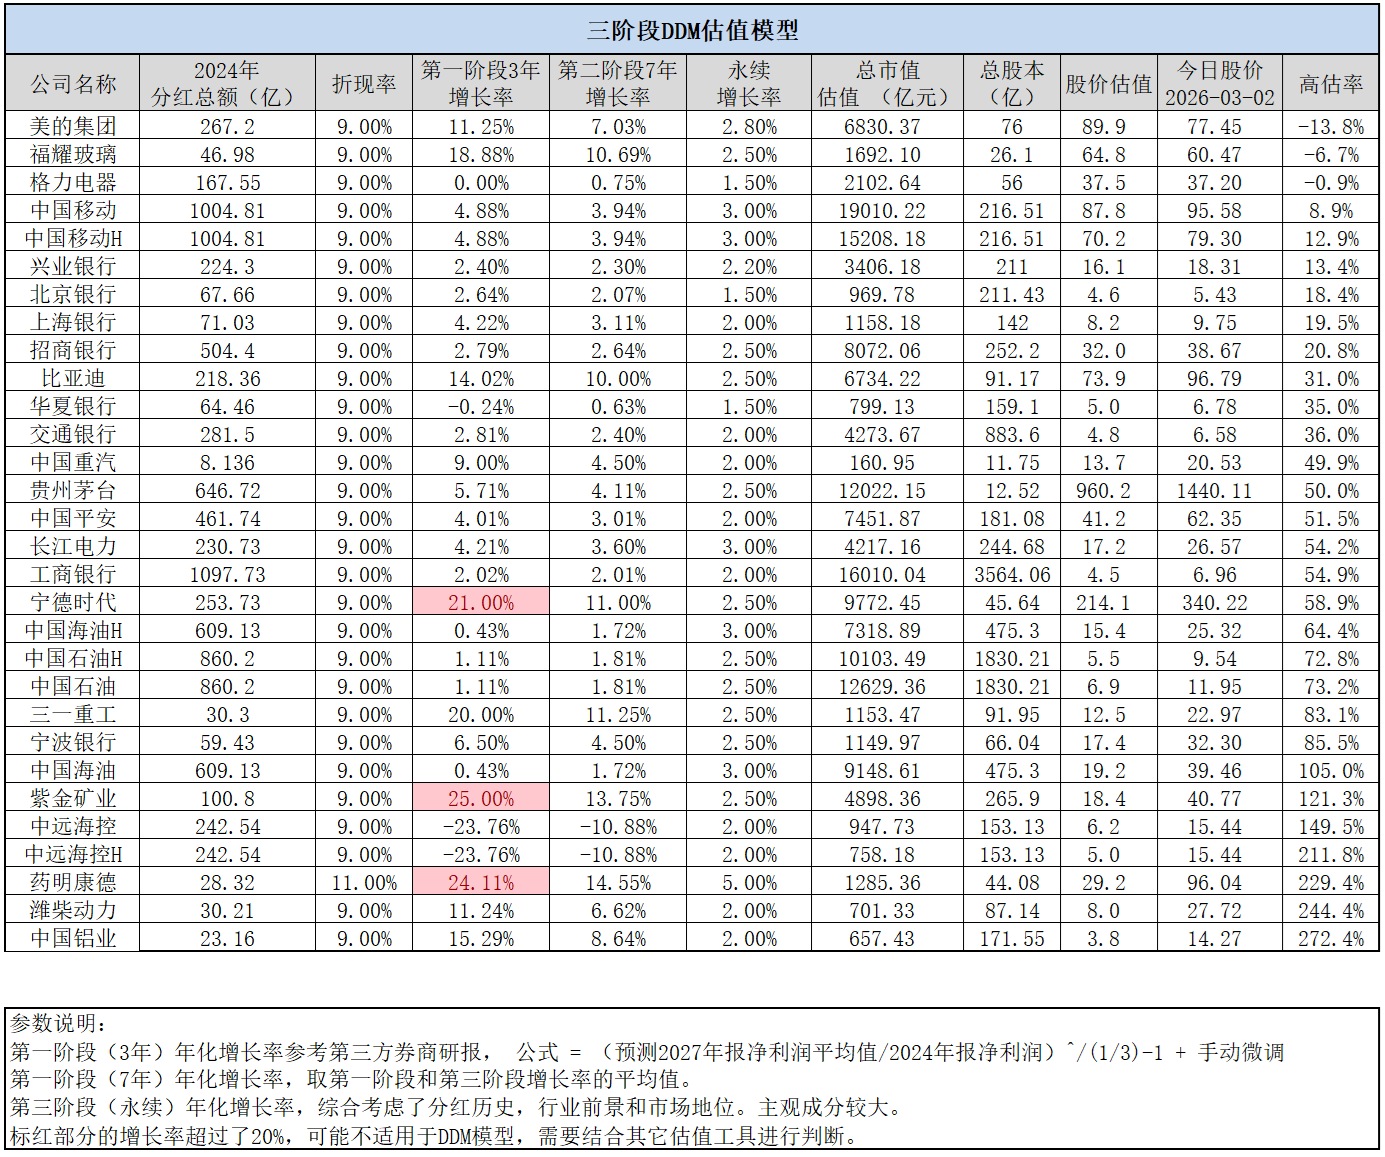The height and width of the screenshot is (1157, 1385).
Task: Click the 中国铝业 row label
Action: (x=73, y=938)
